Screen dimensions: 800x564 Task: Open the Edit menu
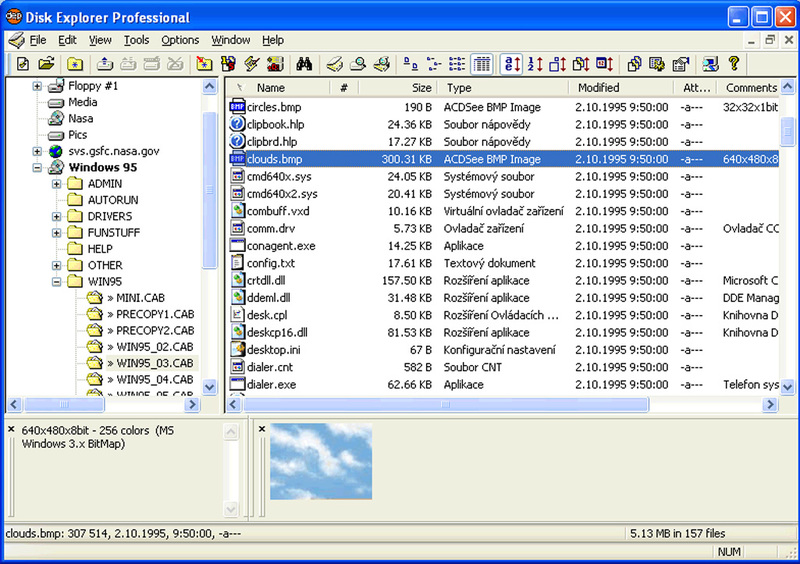pyautogui.click(x=67, y=40)
